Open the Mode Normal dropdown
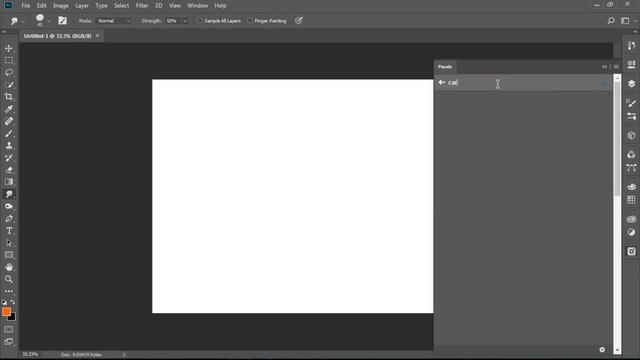The image size is (640, 360). (114, 21)
